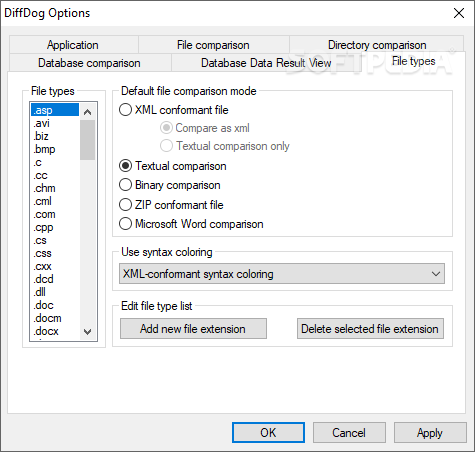Click the file types list scroll down arrow

point(88,332)
